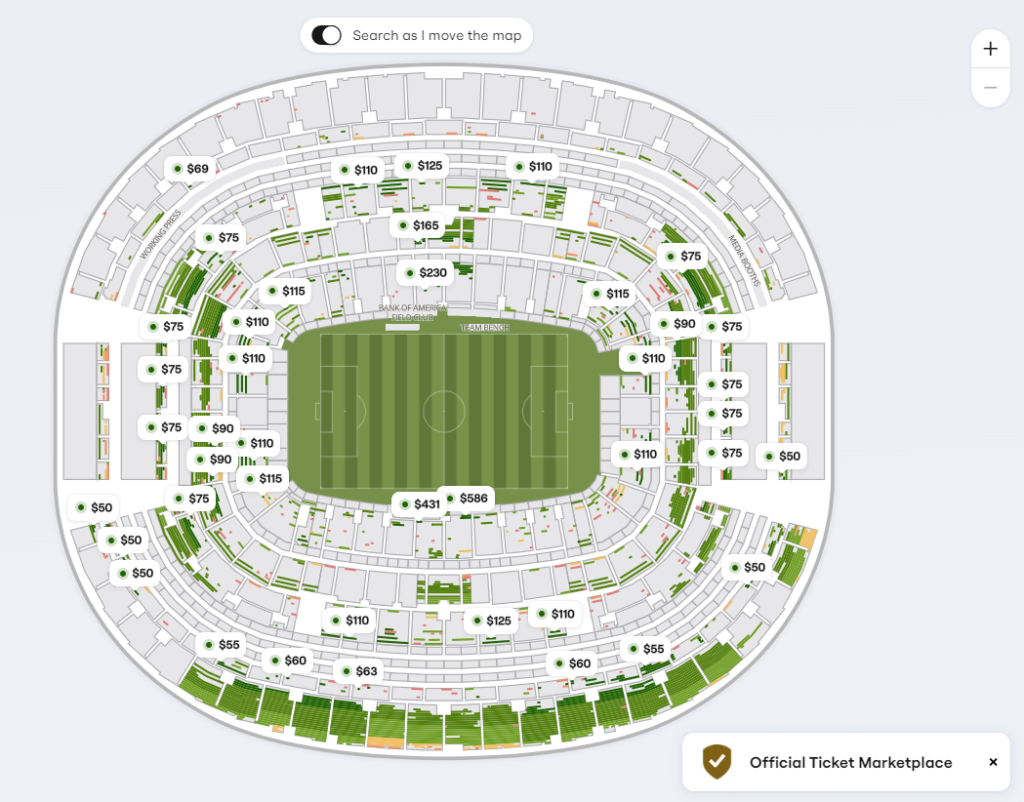
Task: Click the Team Bench label
Action: click(484, 328)
